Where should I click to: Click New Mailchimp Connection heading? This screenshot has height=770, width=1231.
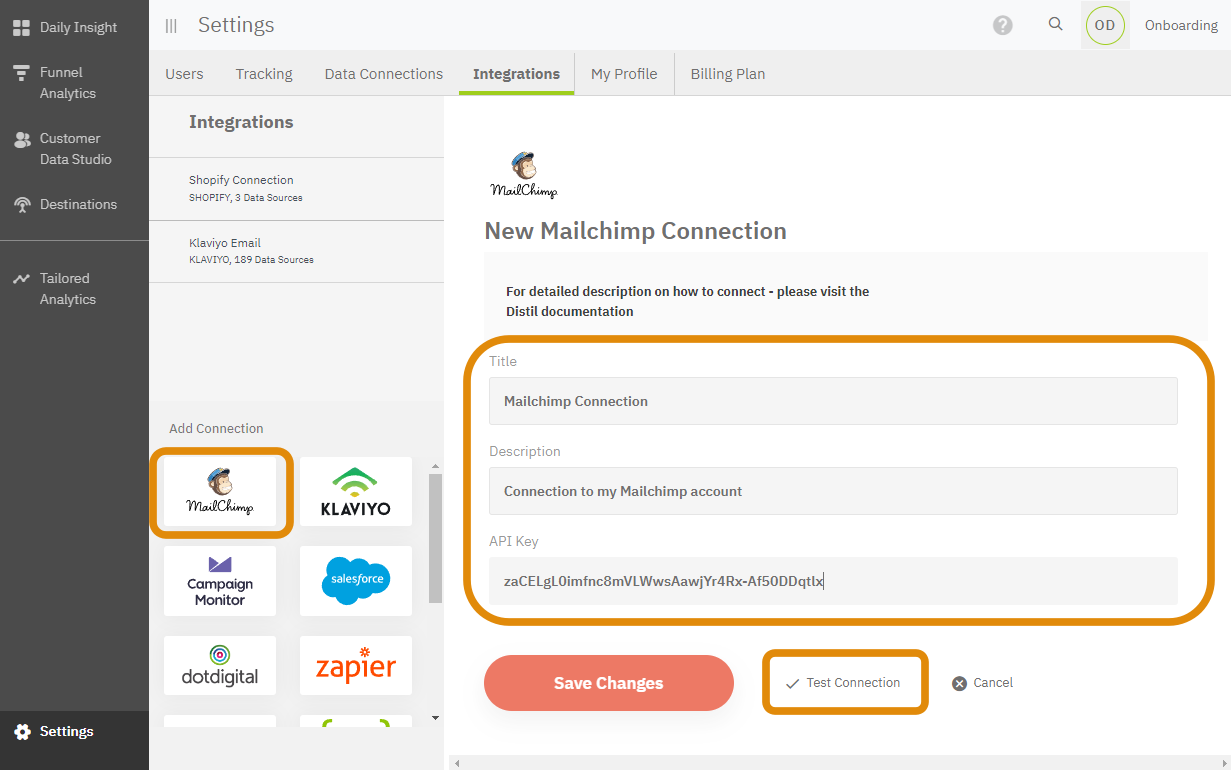pyautogui.click(x=636, y=231)
